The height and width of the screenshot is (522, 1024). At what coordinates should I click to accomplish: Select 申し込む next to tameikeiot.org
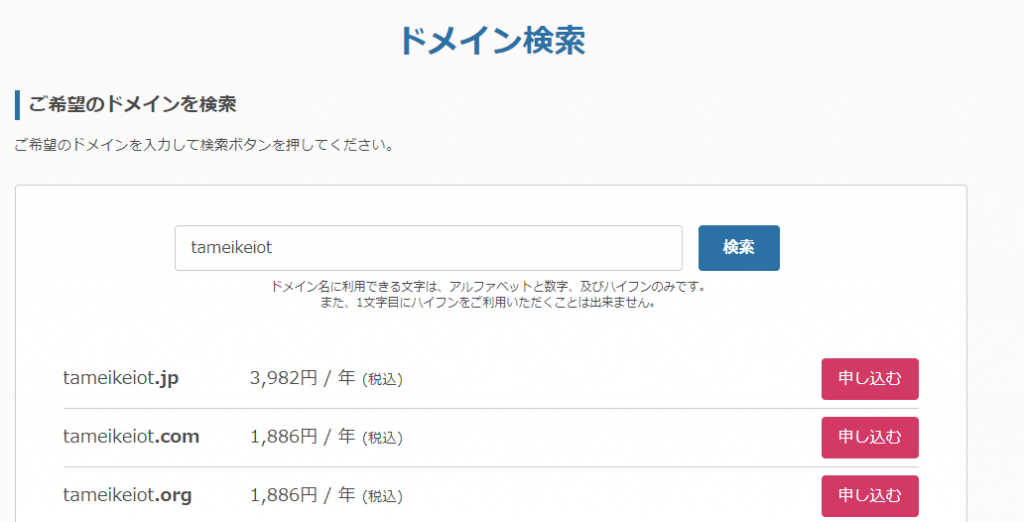click(x=870, y=495)
